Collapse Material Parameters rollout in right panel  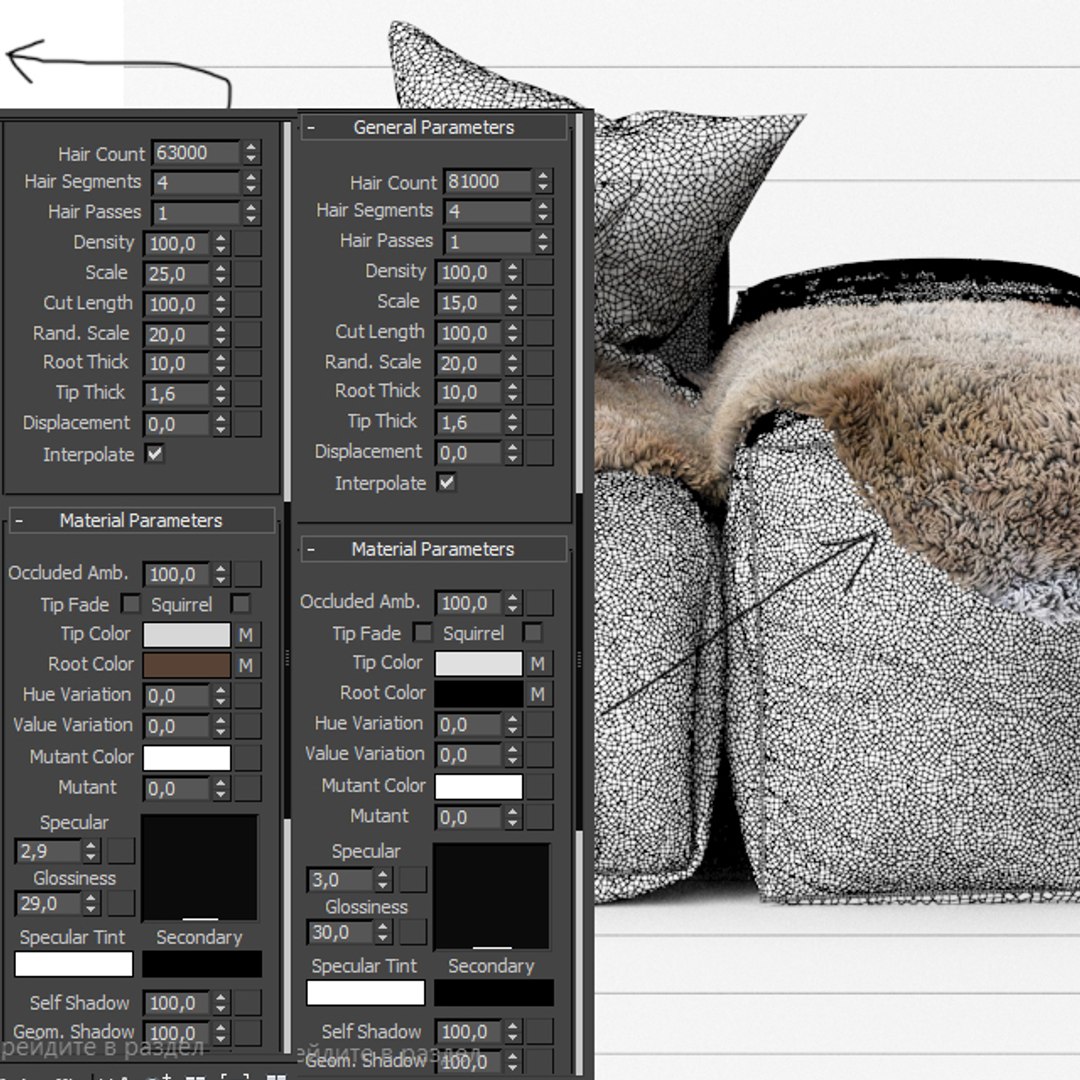[x=434, y=550]
